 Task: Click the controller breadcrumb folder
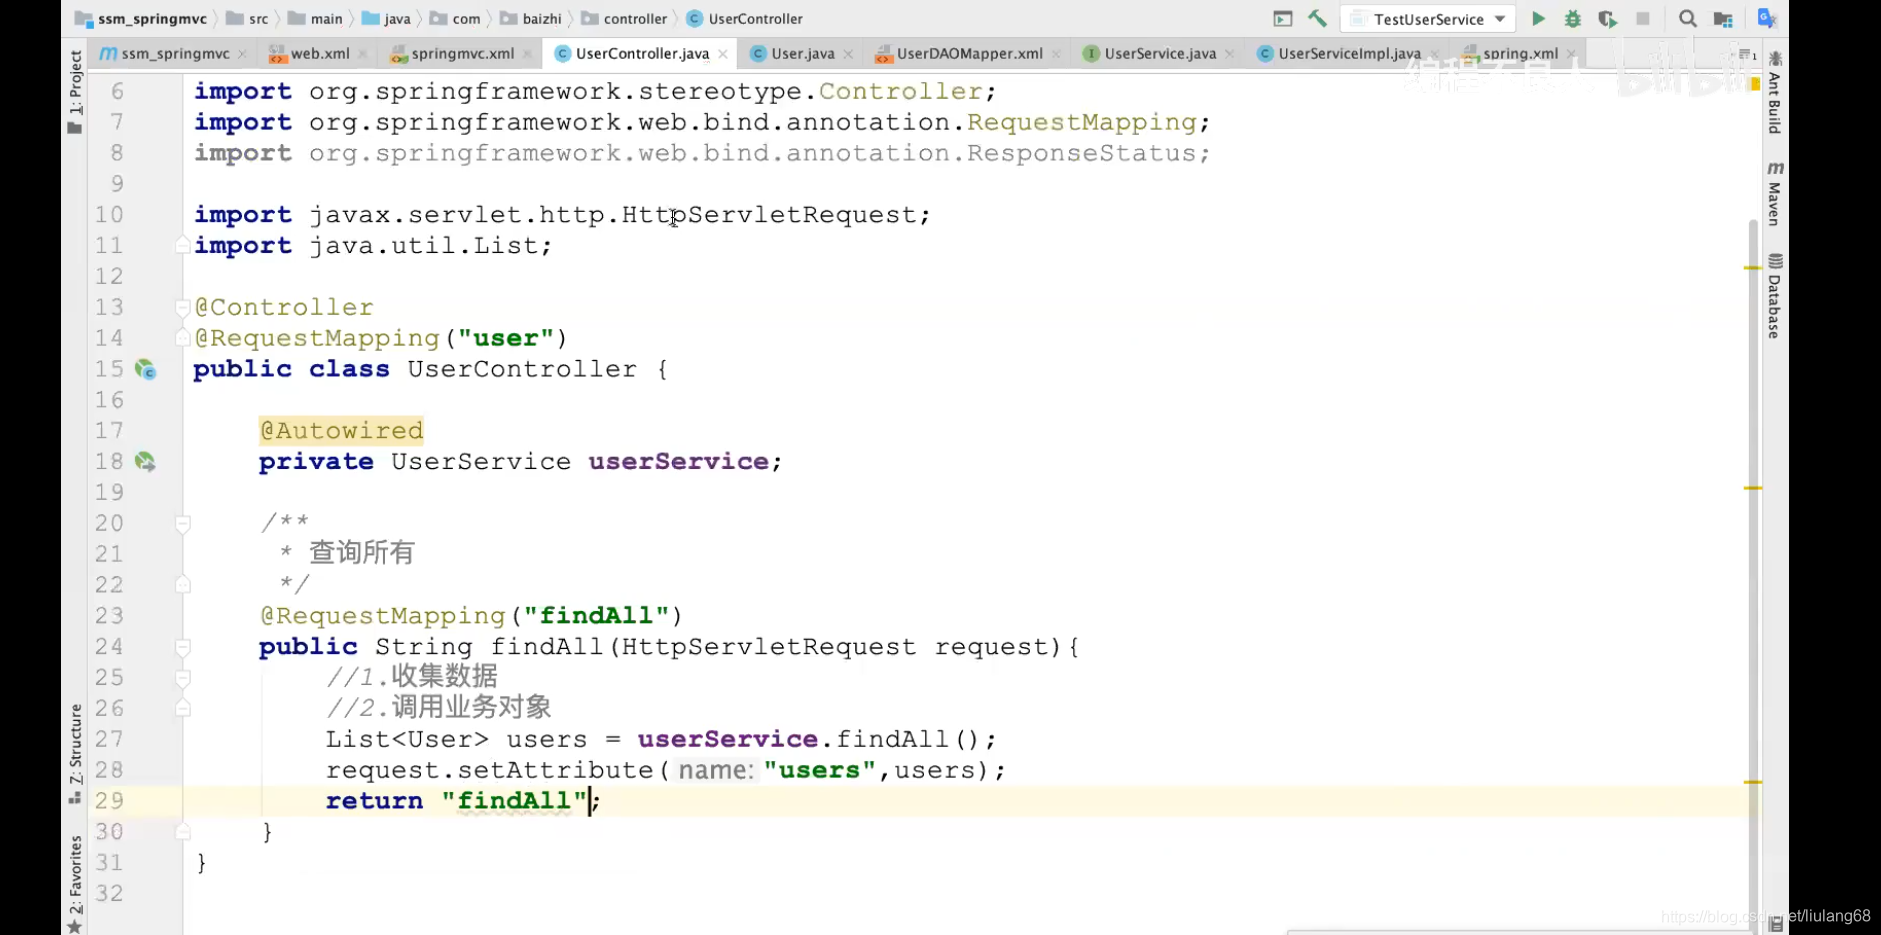point(625,19)
